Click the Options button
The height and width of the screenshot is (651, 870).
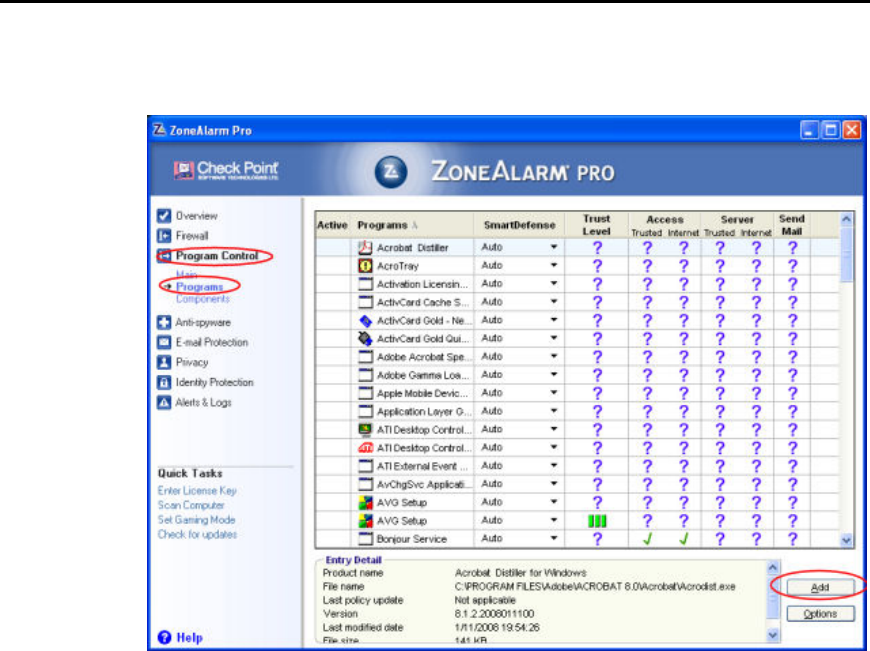click(820, 614)
